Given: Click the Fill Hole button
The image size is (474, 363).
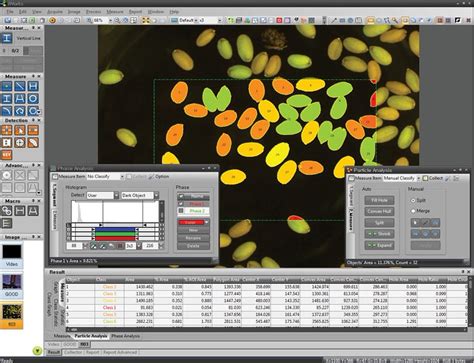Looking at the screenshot, I should (x=379, y=200).
